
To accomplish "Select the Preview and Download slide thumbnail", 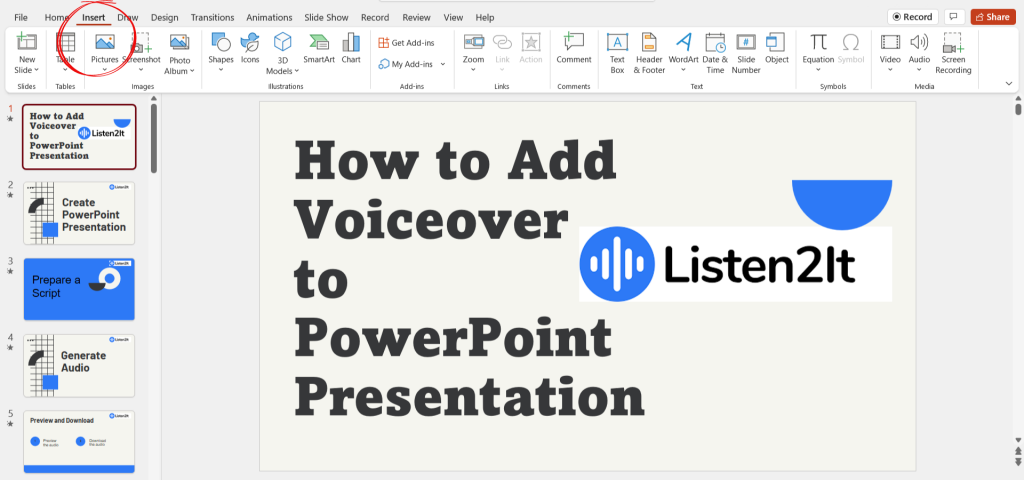I will click(79, 441).
